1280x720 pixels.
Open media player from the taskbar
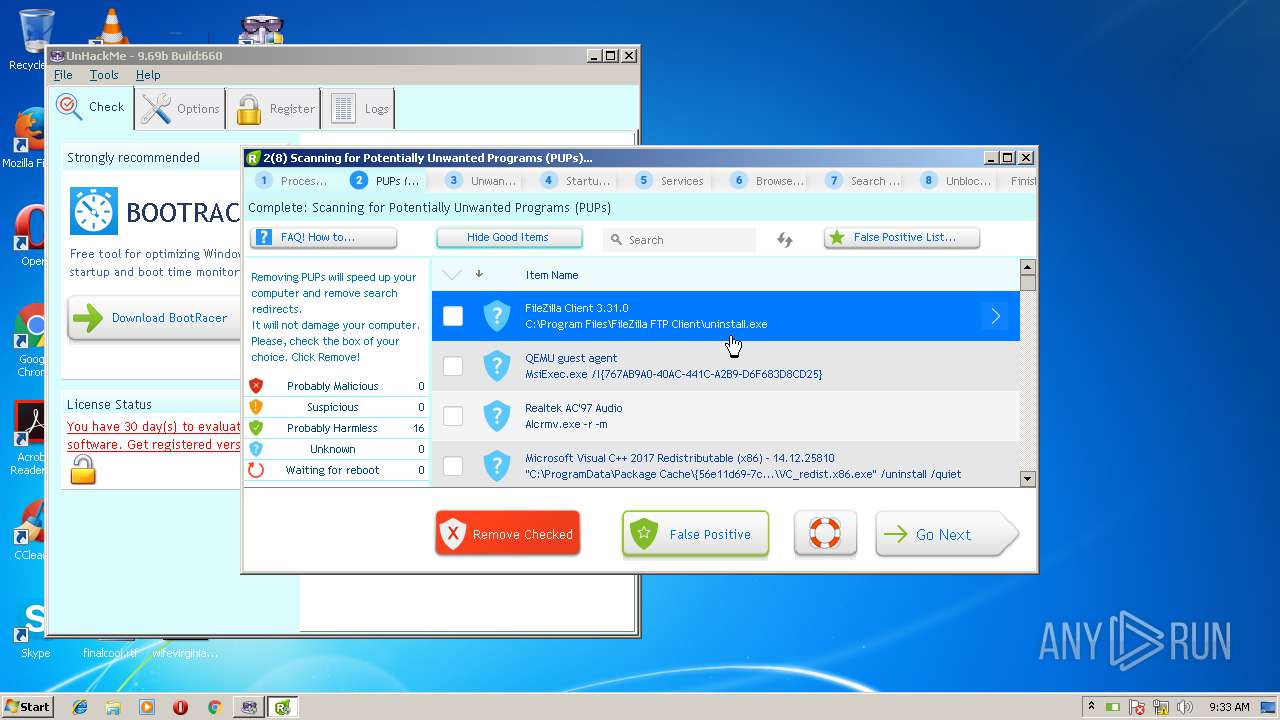coord(147,707)
